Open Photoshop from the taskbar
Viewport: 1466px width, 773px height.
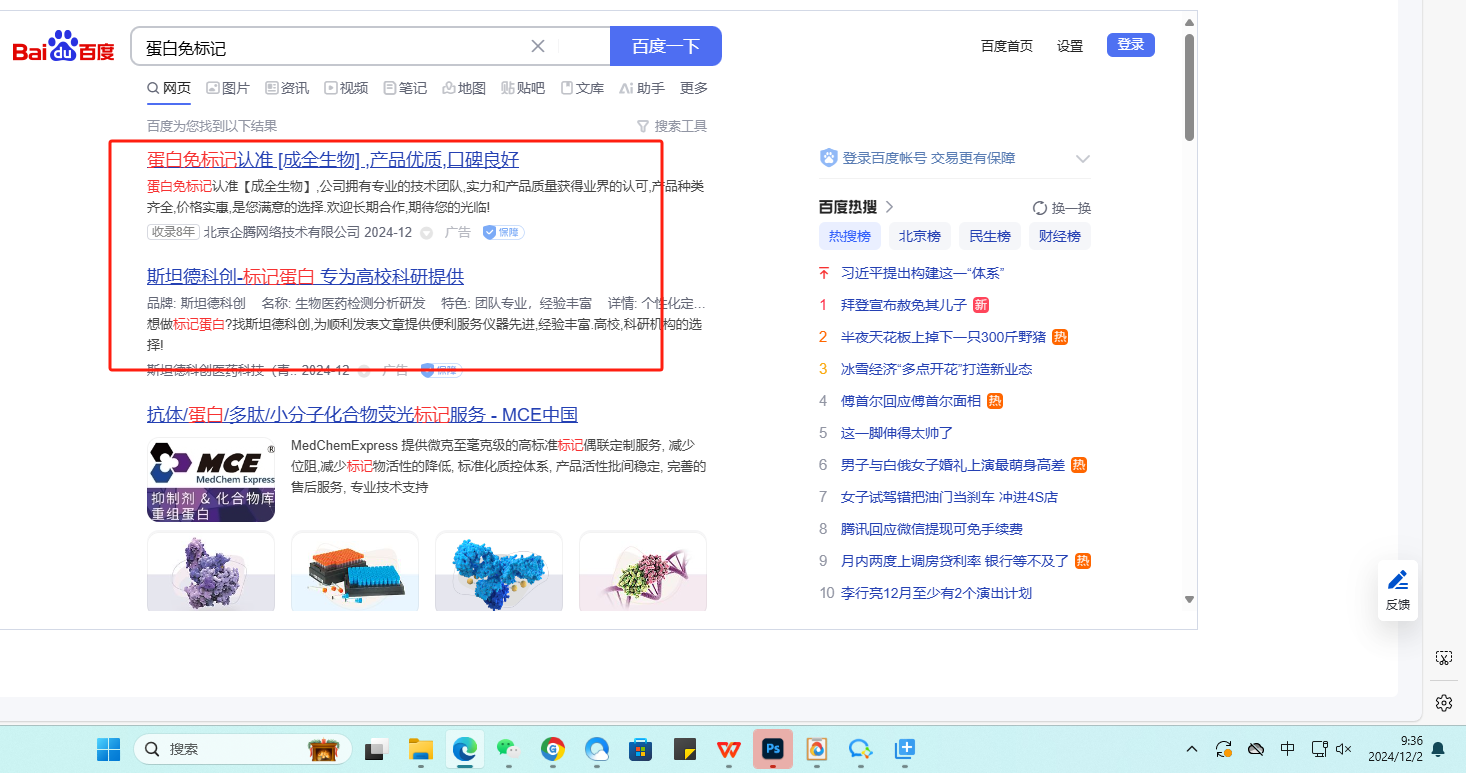pyautogui.click(x=772, y=748)
